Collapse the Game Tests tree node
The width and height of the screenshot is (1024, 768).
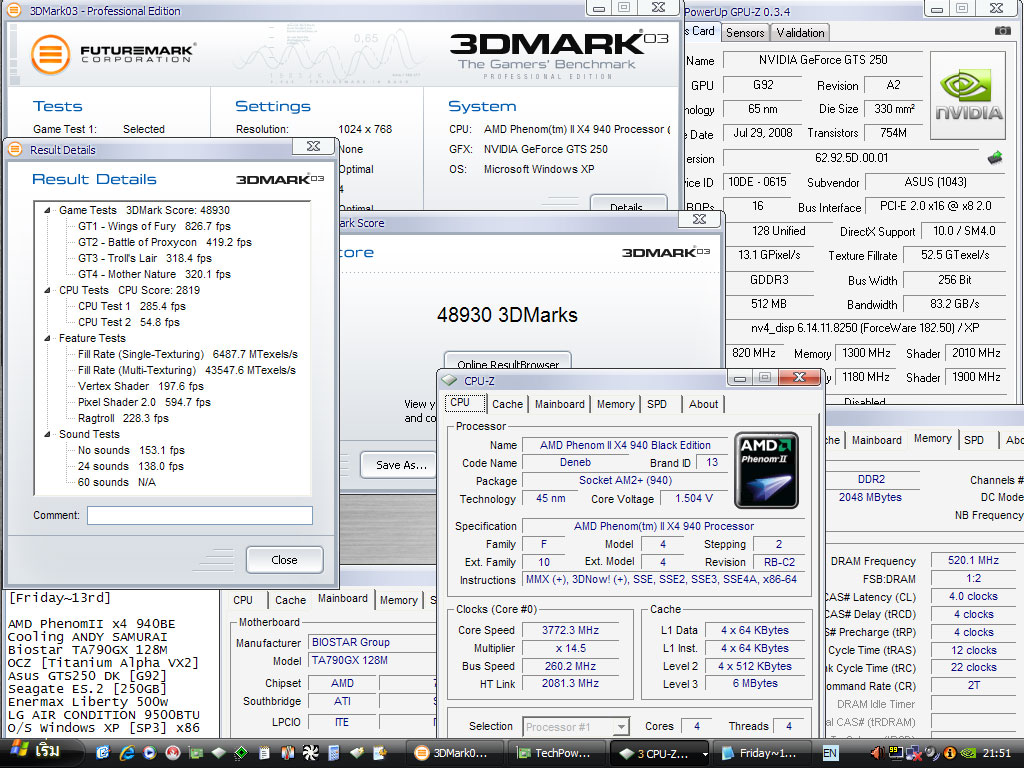click(x=48, y=210)
